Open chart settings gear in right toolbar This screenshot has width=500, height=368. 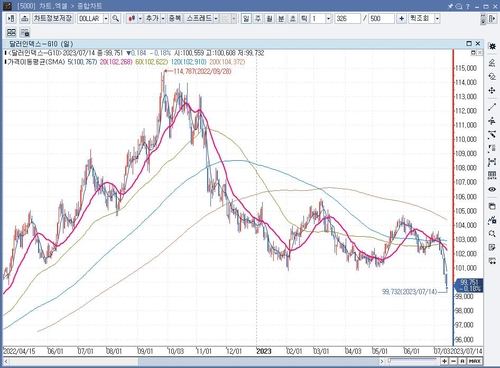point(492,46)
